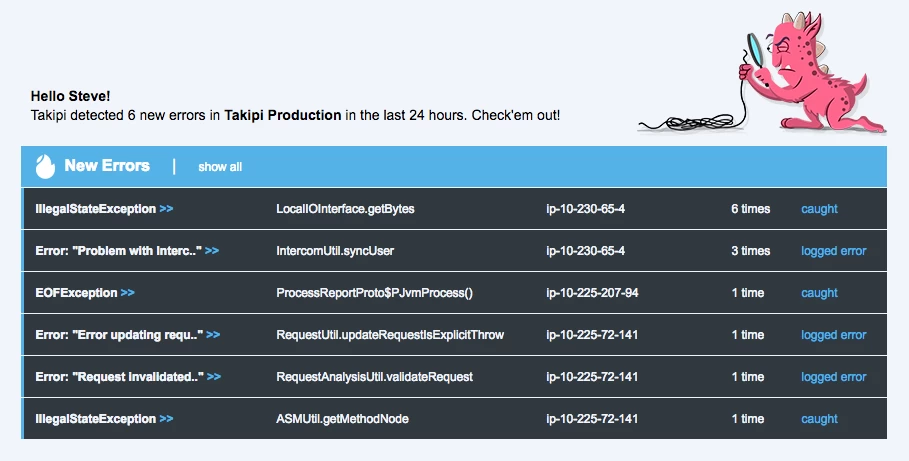Screen dimensions: 909x461
Task: Select RequestUtil.updateRequestIsExplicitThrow text
Action: [x=390, y=335]
